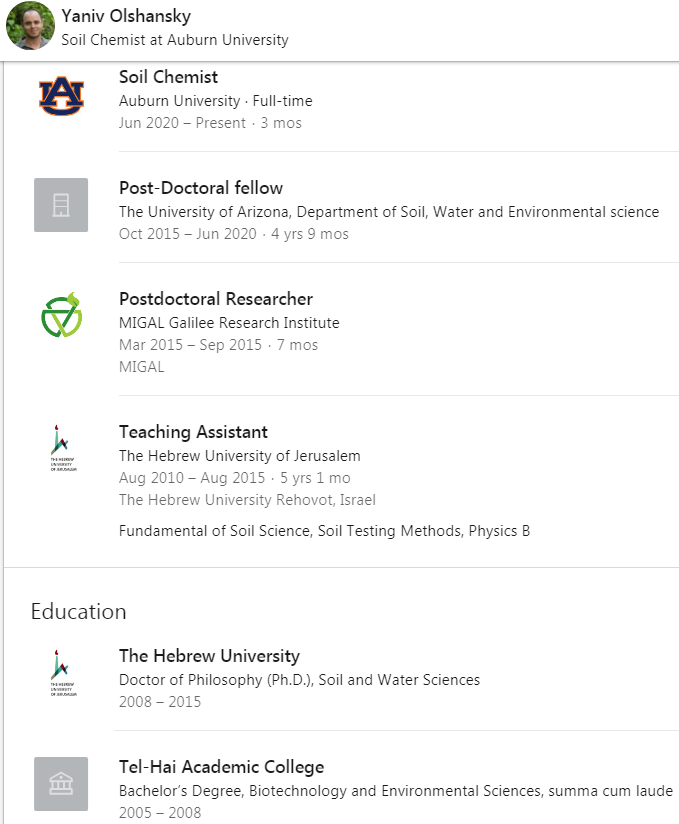Image resolution: width=679 pixels, height=824 pixels.
Task: Click the Hebrew University logo beside Teaching Assistant
Action: coord(61,449)
